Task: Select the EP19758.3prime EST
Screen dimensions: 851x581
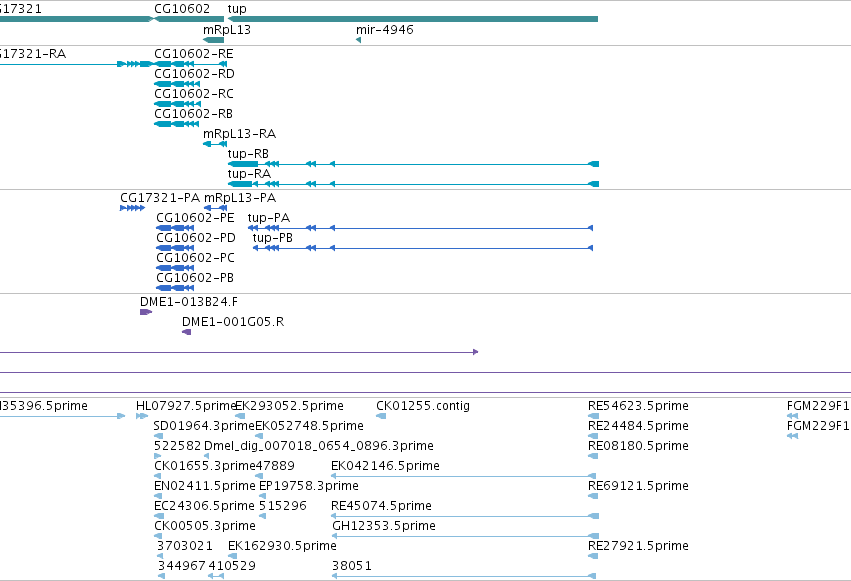Action: click(x=262, y=496)
